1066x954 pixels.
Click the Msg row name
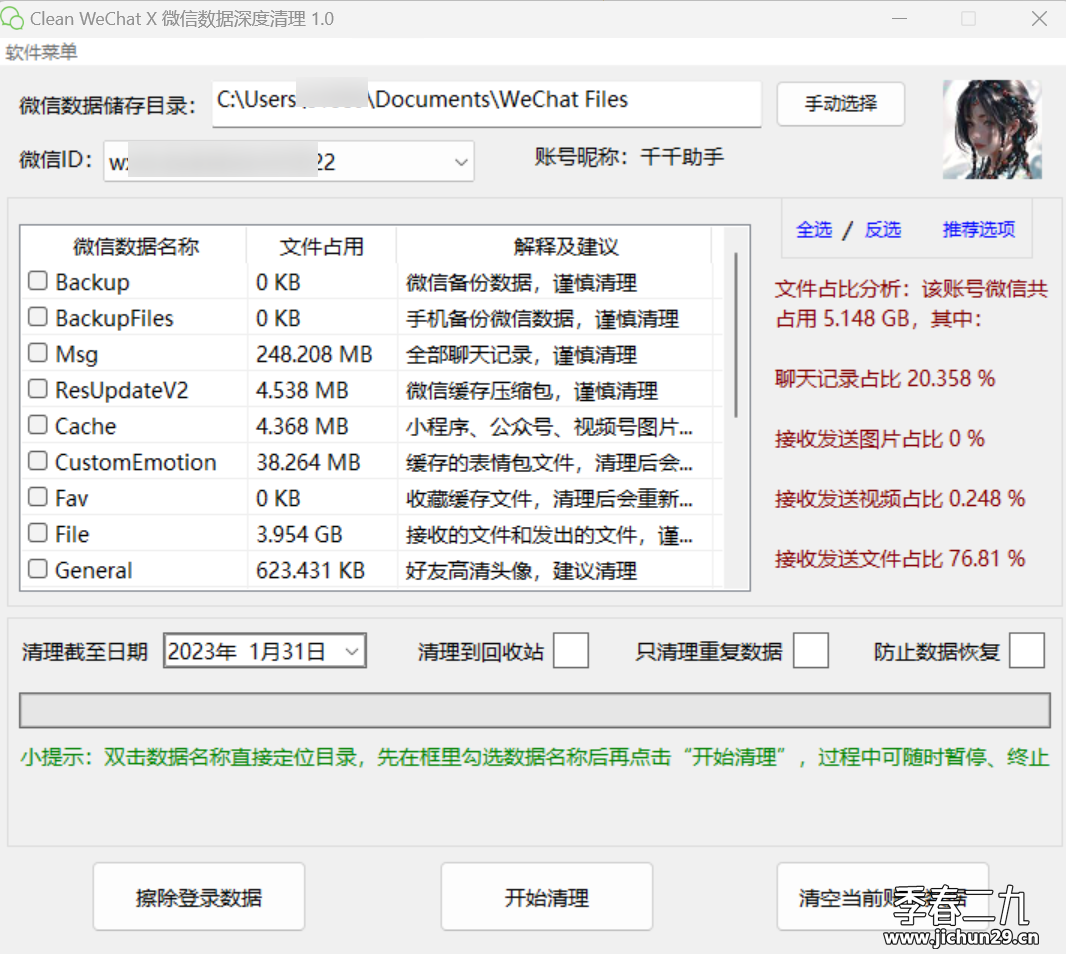[x=76, y=354]
